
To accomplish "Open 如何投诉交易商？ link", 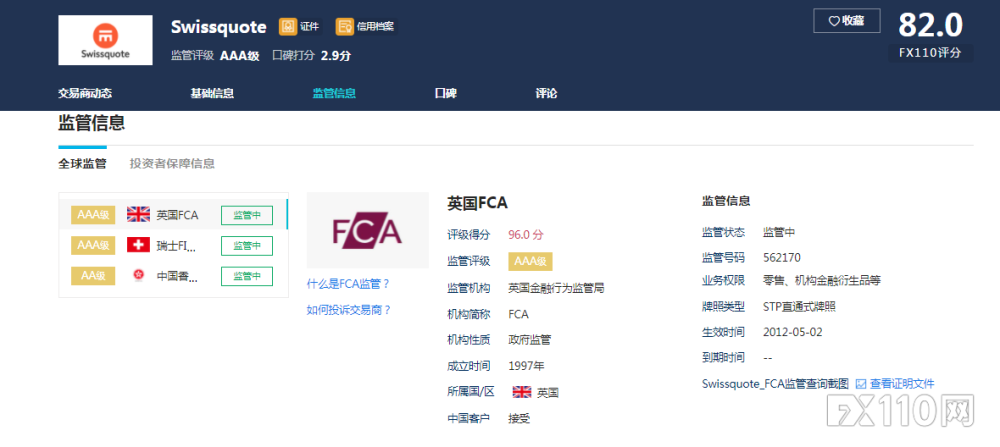I will point(349,310).
